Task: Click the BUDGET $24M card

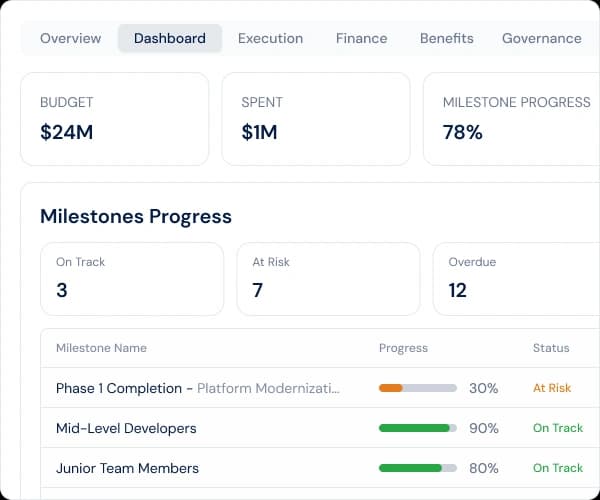Action: [x=115, y=119]
